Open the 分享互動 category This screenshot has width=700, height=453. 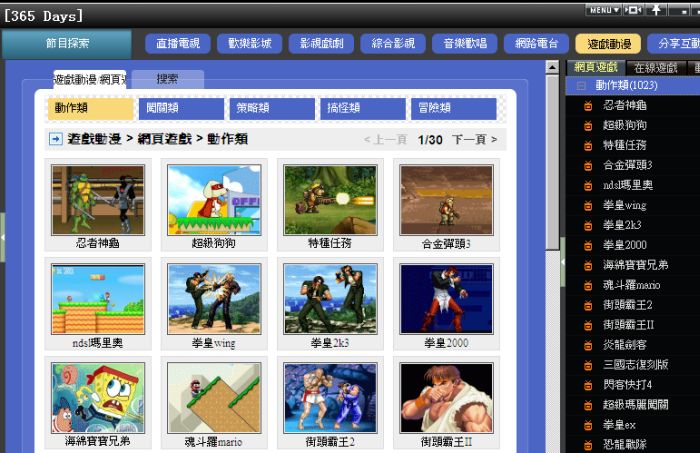[x=676, y=44]
